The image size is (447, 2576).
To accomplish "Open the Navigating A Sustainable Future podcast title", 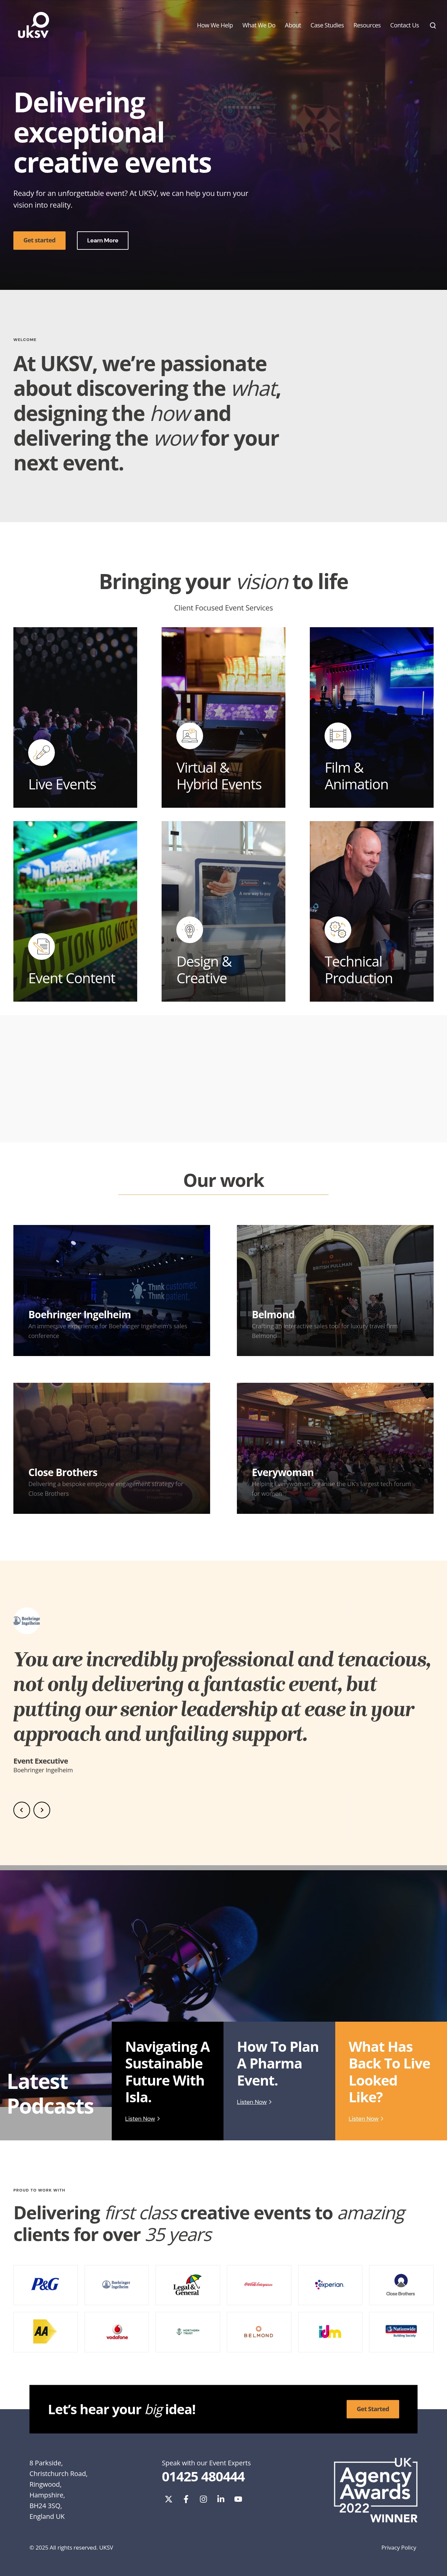I will 167,2072.
